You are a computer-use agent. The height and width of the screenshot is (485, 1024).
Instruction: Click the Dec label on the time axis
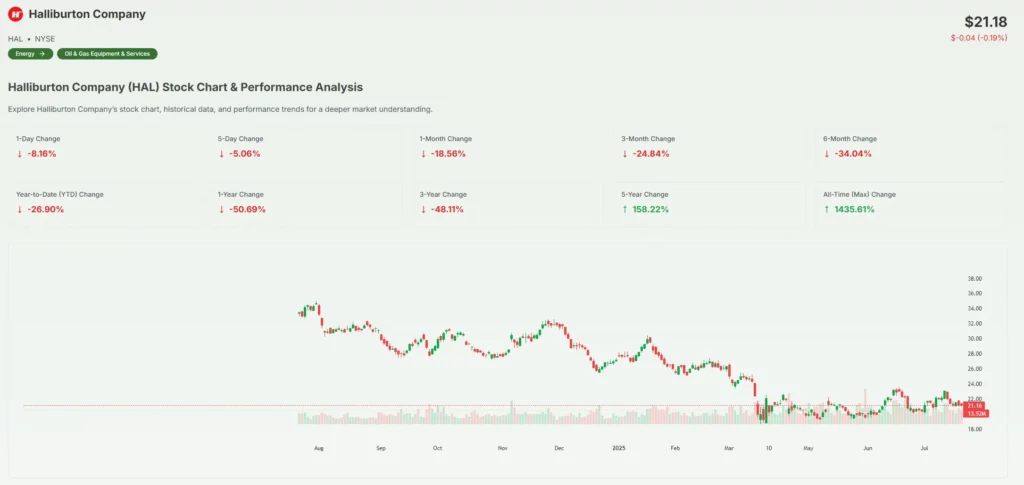(559, 449)
